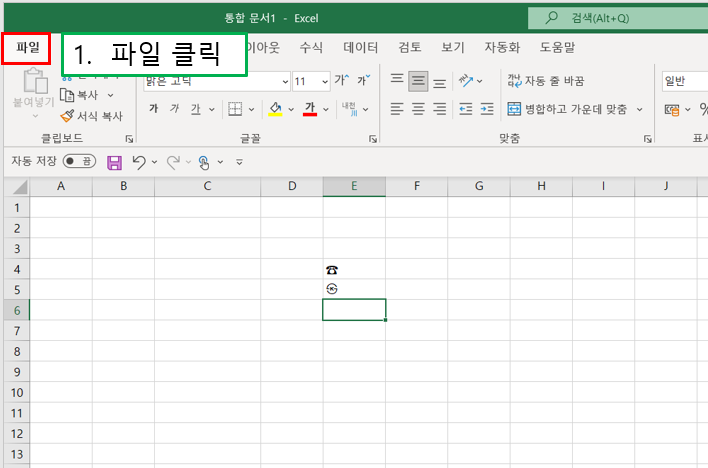The width and height of the screenshot is (708, 468).
Task: Open the font size 11 dropdown
Action: click(x=325, y=82)
